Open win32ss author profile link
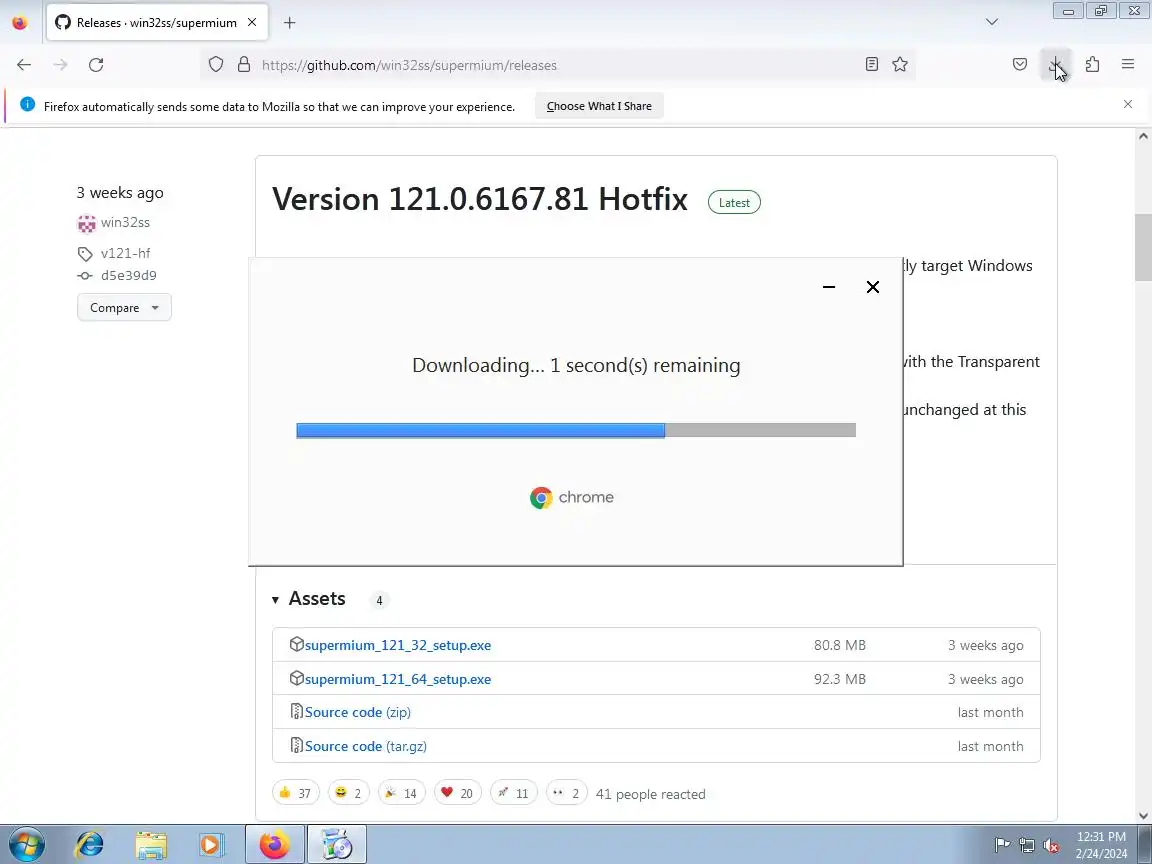Screen dimensions: 1152x864 [125, 222]
